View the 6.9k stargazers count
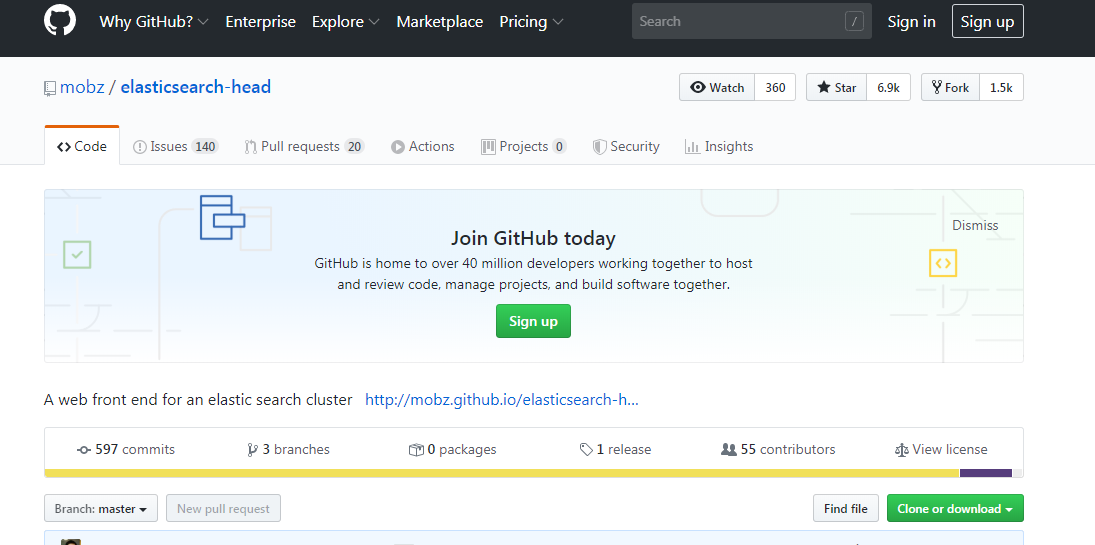Screen dimensions: 1095x545 (888, 87)
